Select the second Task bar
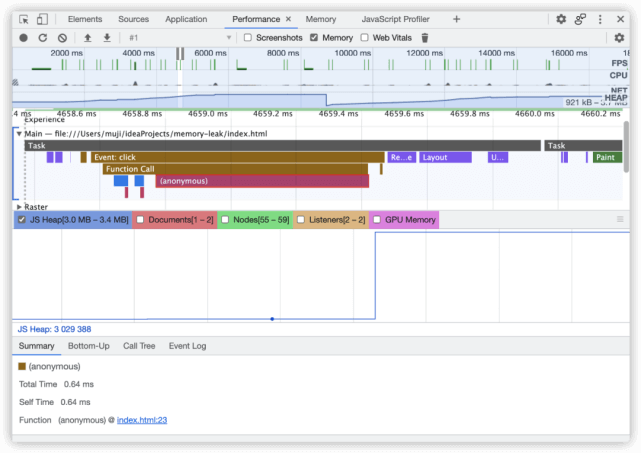Viewport: 641px width, 453px height. [583, 146]
